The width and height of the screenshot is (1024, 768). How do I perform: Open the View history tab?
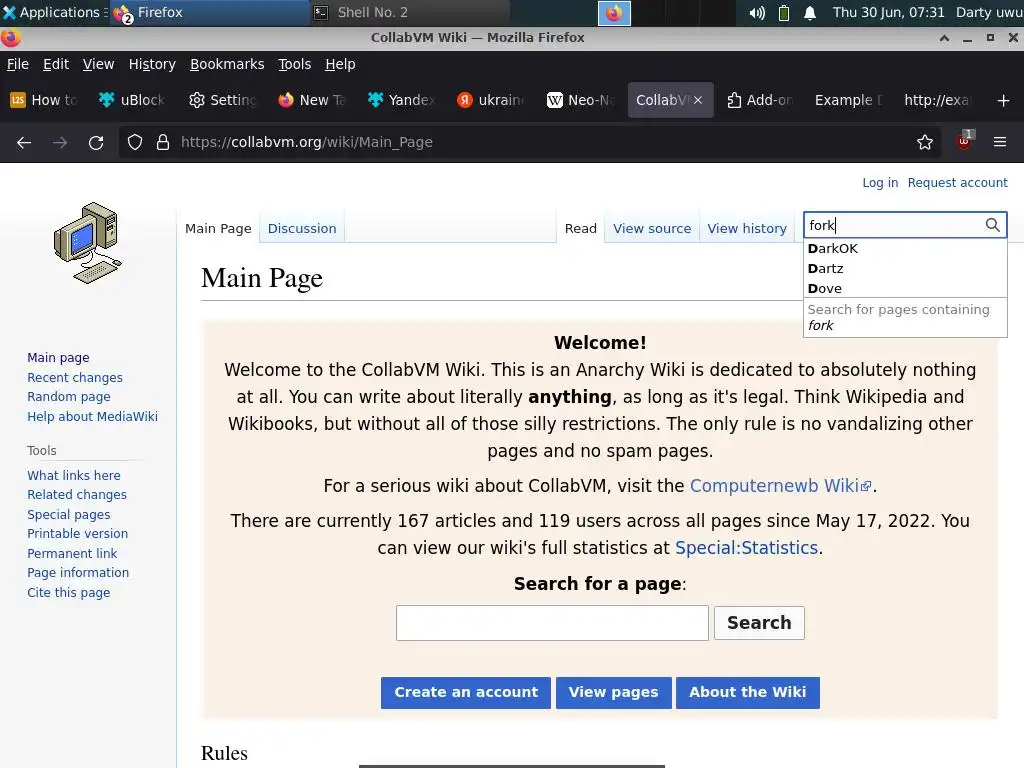(746, 229)
